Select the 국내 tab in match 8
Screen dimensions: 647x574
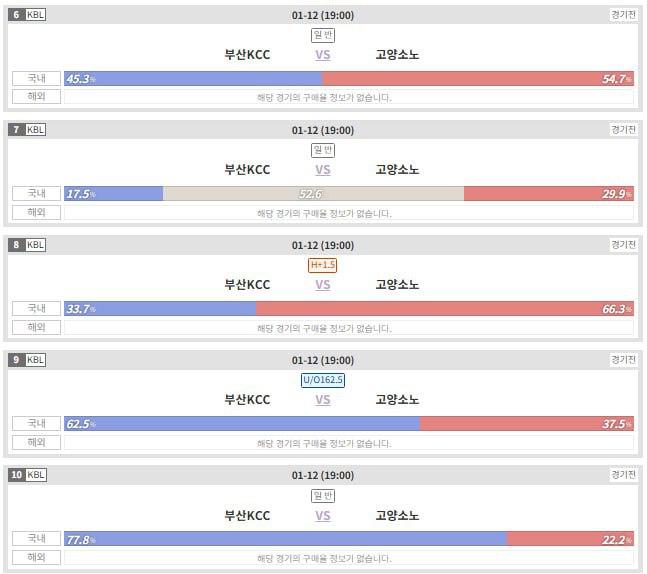click(x=36, y=309)
